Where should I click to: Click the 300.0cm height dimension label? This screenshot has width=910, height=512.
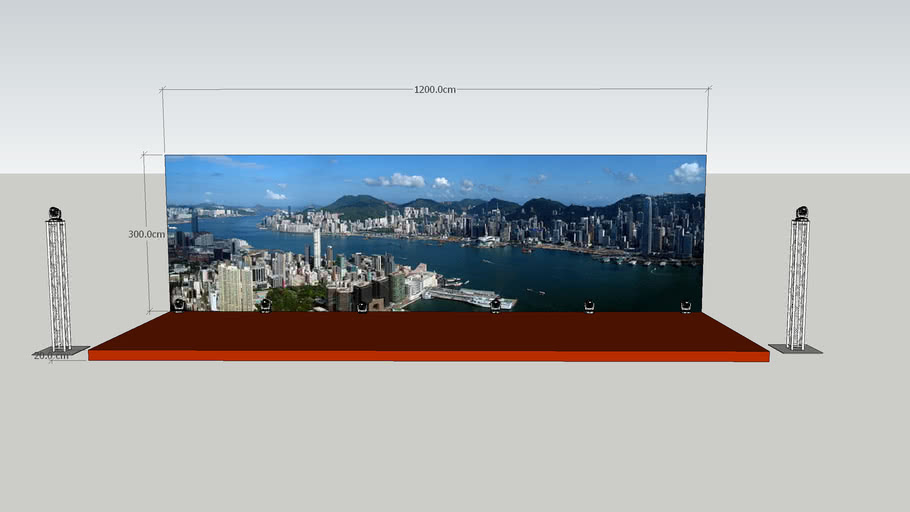point(146,234)
